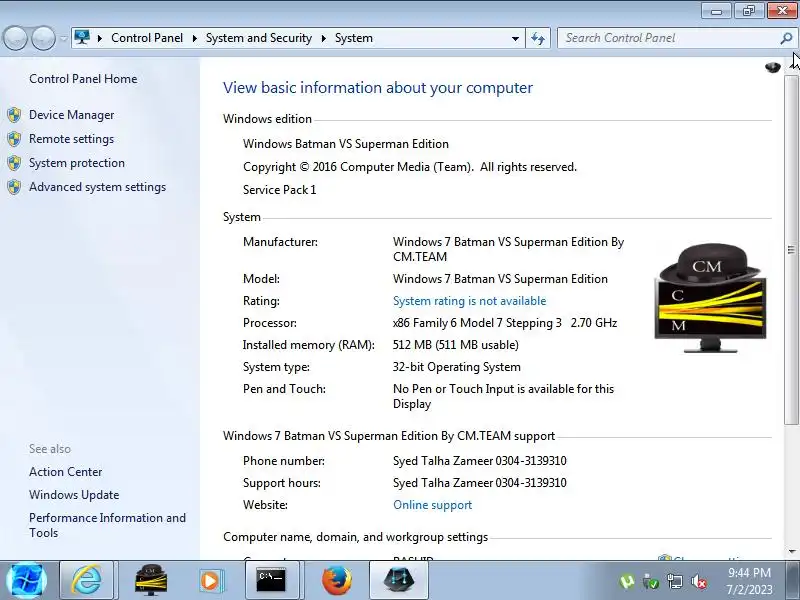
Task: Click the Service Pack 1 text
Action: coord(280,190)
